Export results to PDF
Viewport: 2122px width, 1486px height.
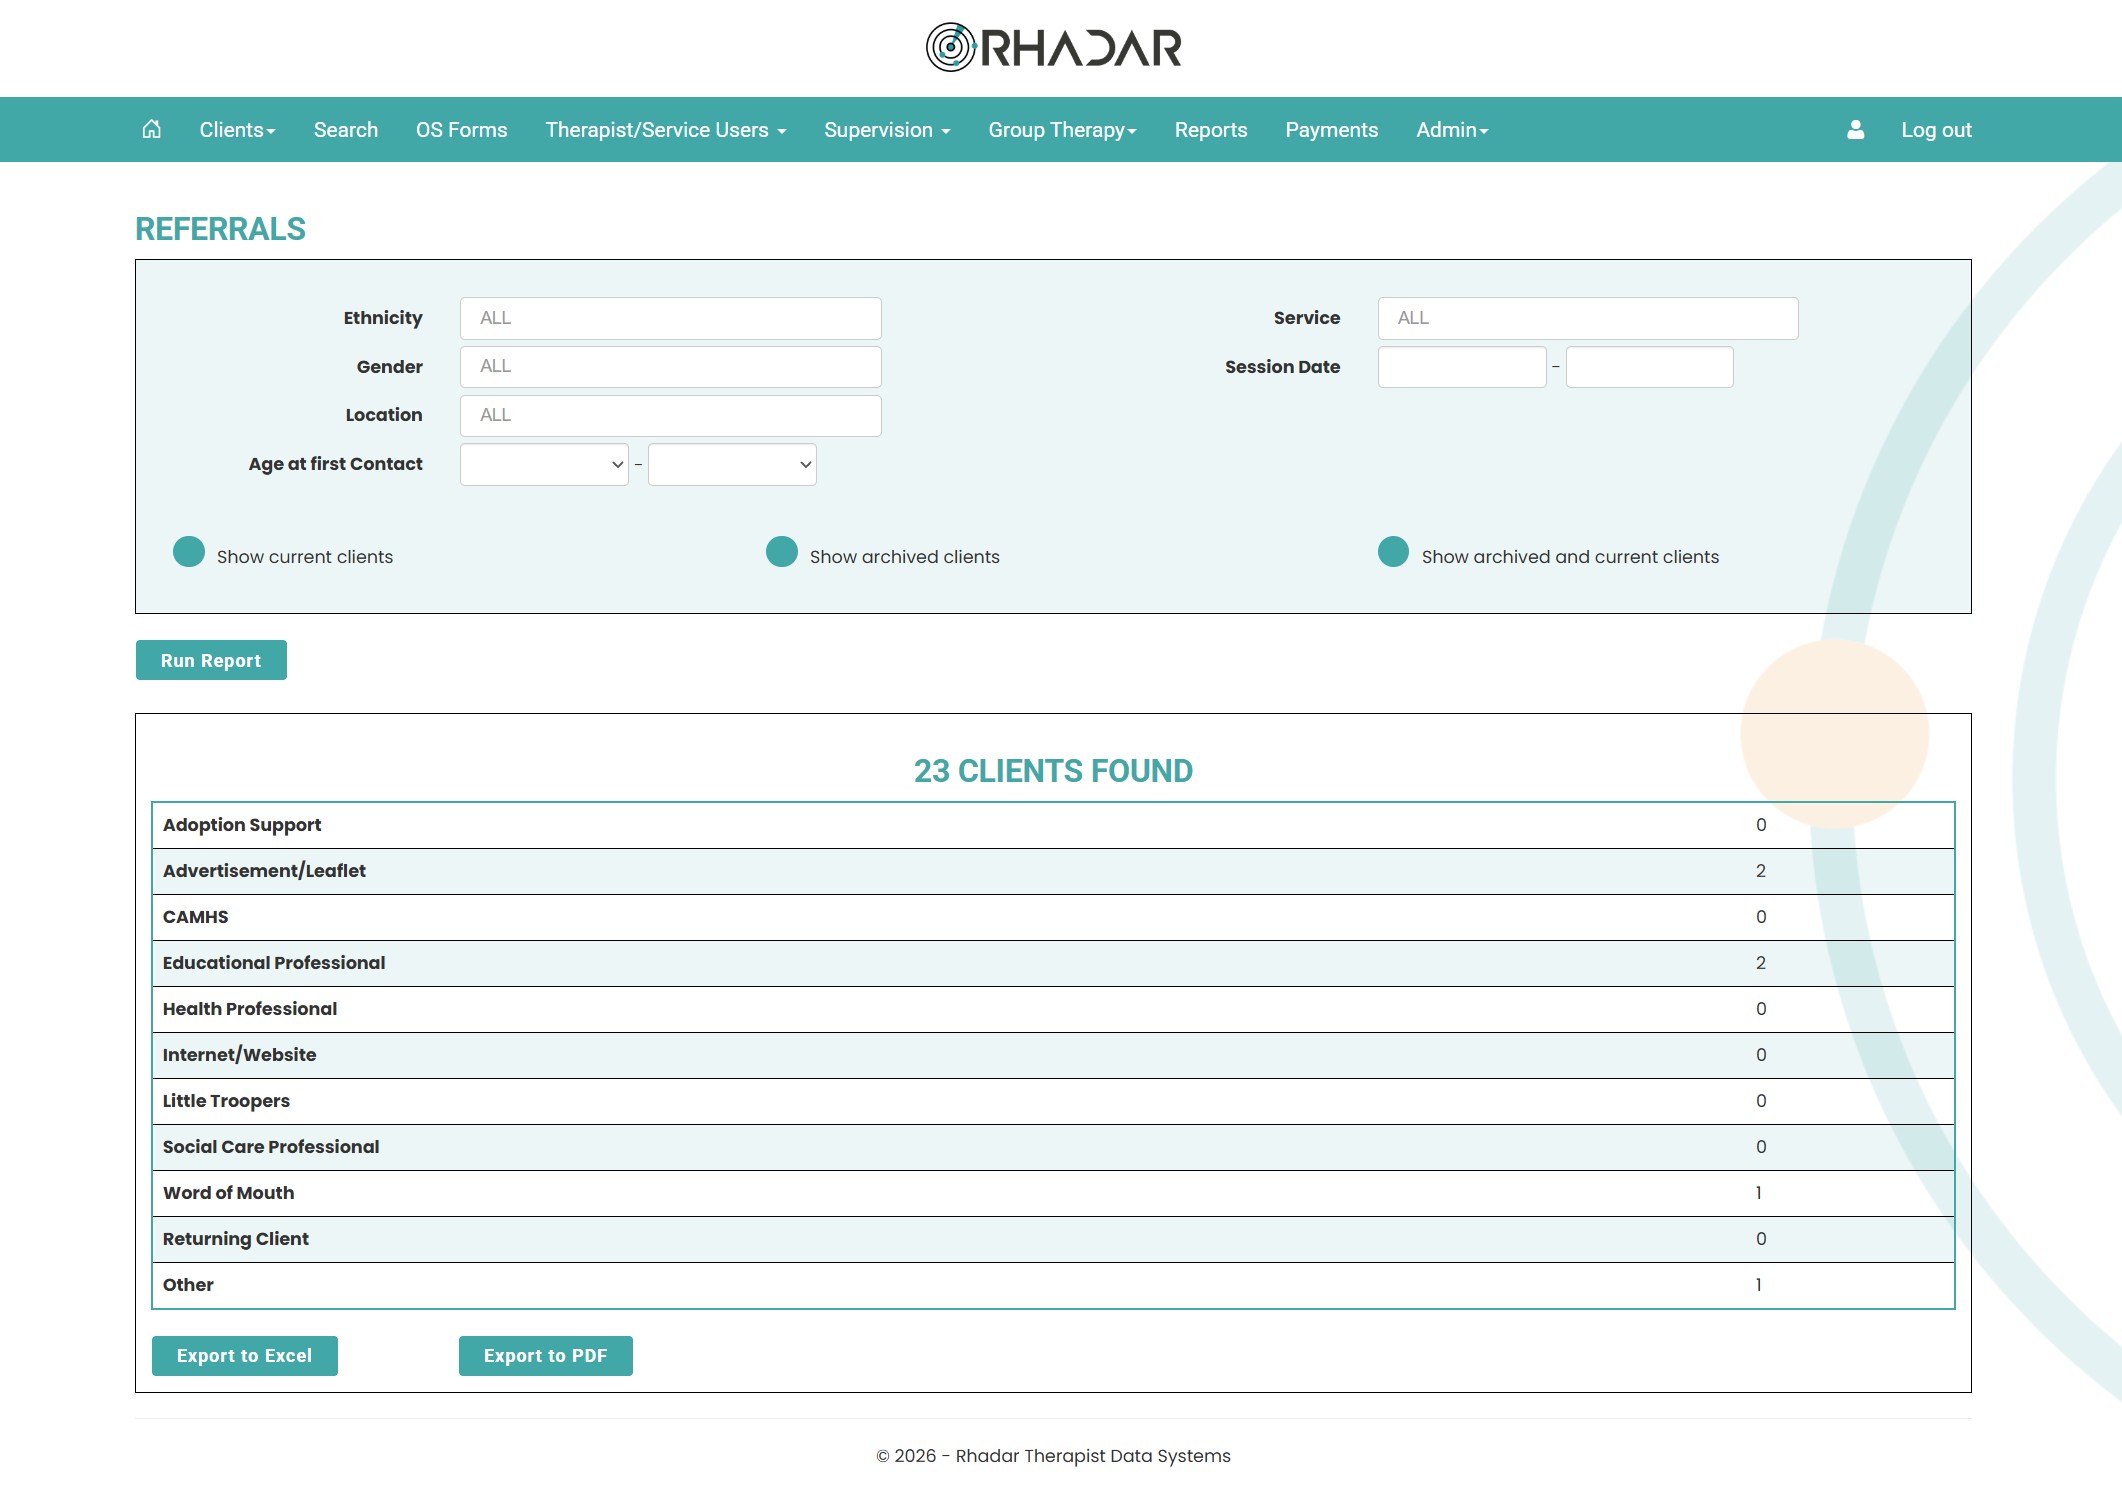546,1356
